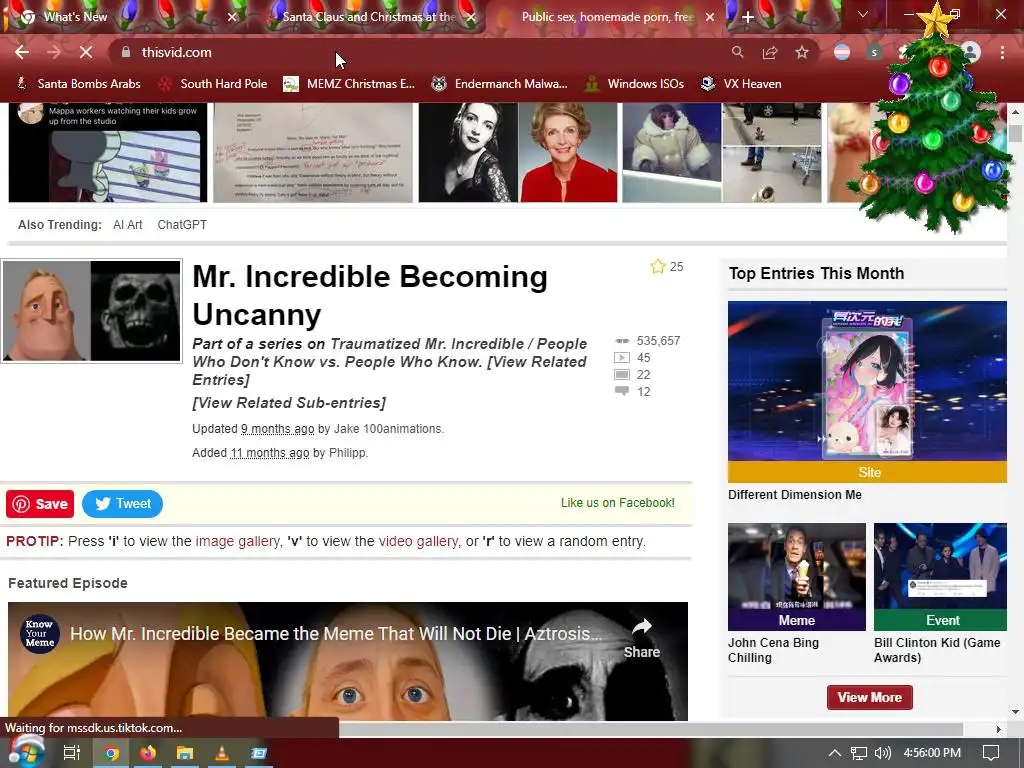Image resolution: width=1024 pixels, height=768 pixels.
Task: Bookmark this page with the star icon
Action: pyautogui.click(x=802, y=52)
